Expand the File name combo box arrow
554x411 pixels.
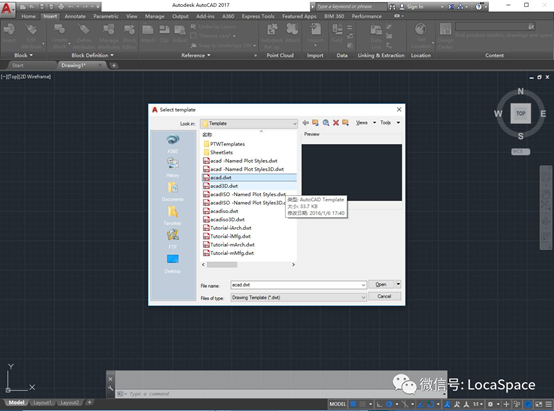[x=363, y=285]
